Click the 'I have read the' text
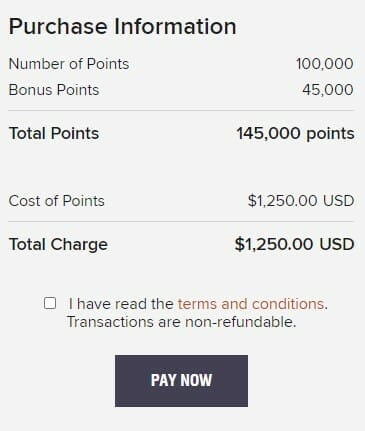 coord(121,304)
